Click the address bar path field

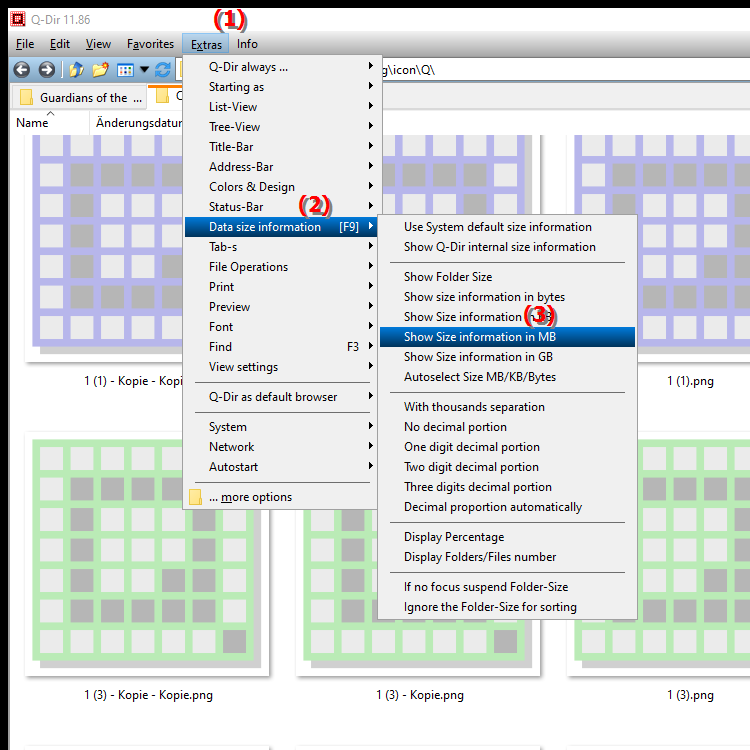(564, 70)
